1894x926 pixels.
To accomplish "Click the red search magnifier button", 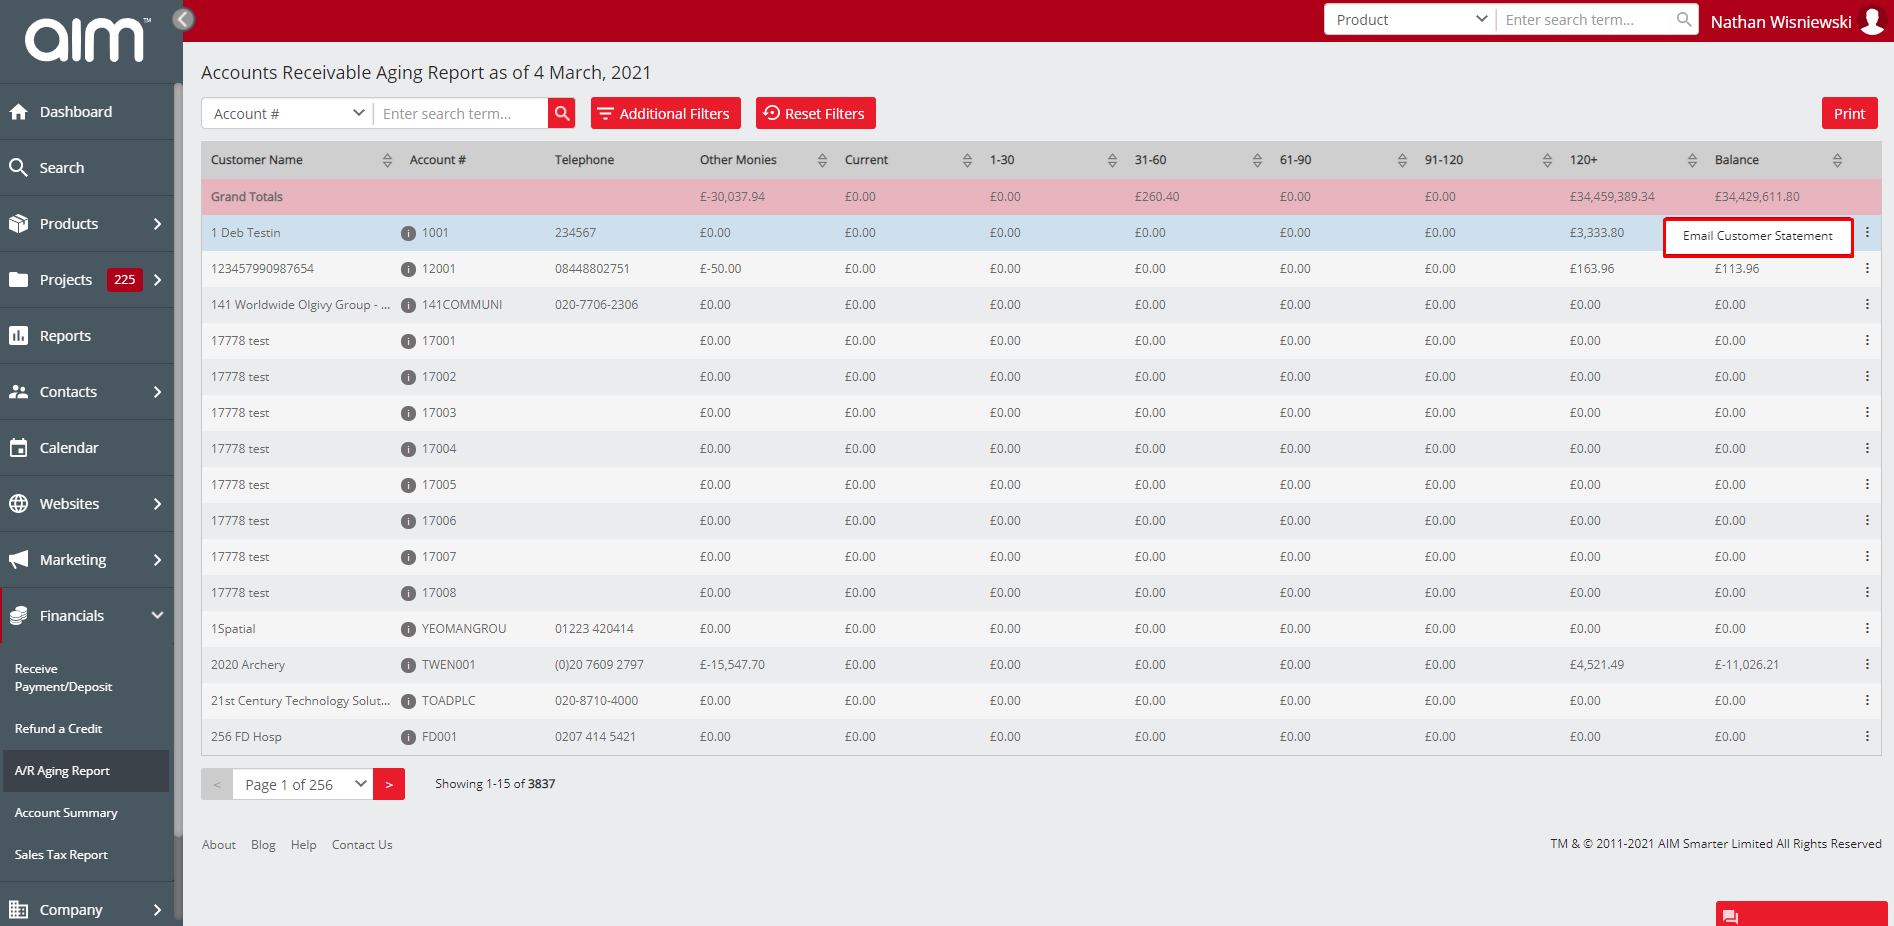I will 562,113.
